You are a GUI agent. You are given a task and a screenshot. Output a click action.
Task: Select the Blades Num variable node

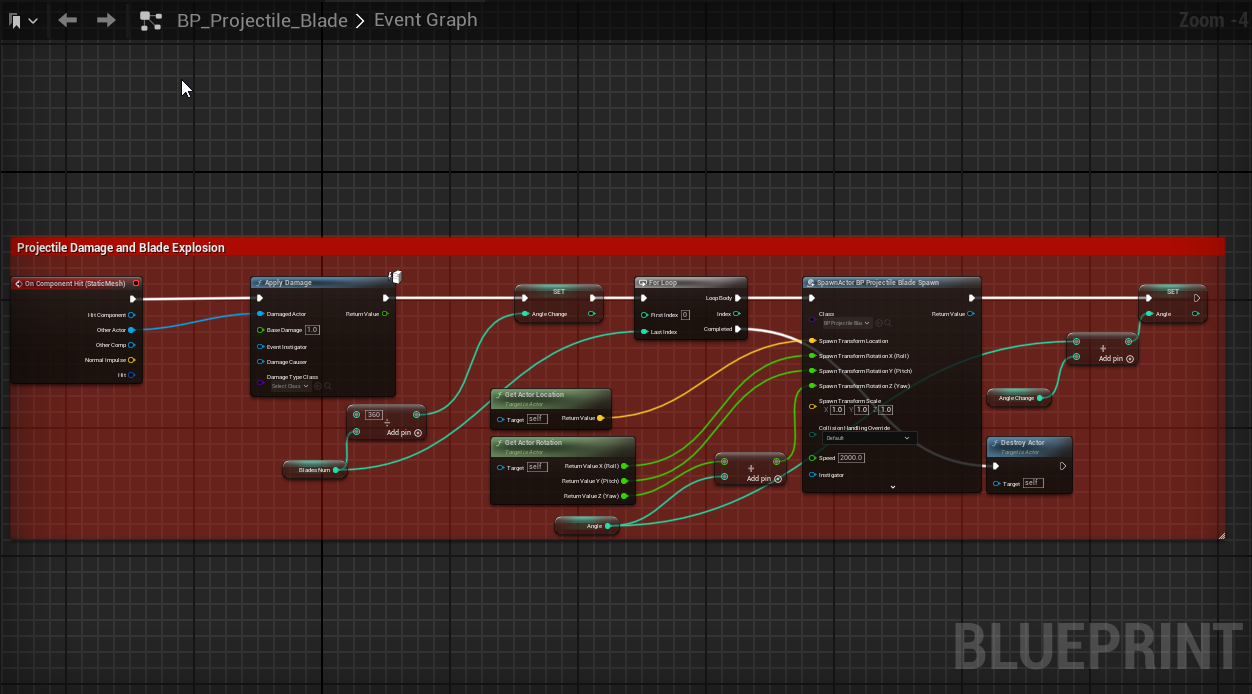(315, 469)
